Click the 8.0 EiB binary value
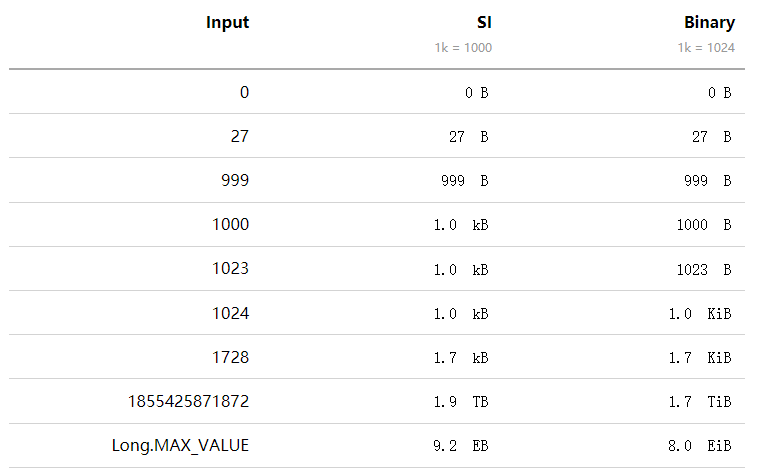The width and height of the screenshot is (763, 474). (x=700, y=446)
